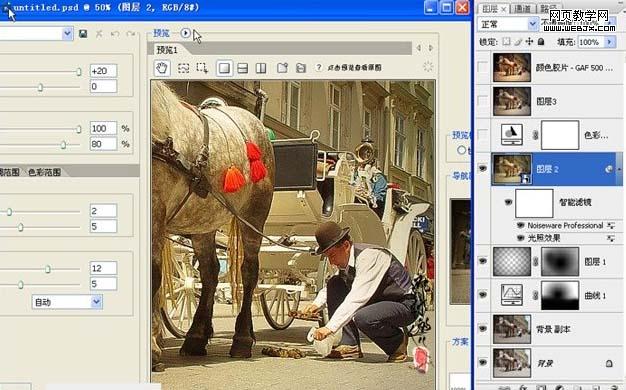Viewport: 626px width, 390px height.
Task: Click the slider handle next to +20
Action: coord(79,71)
